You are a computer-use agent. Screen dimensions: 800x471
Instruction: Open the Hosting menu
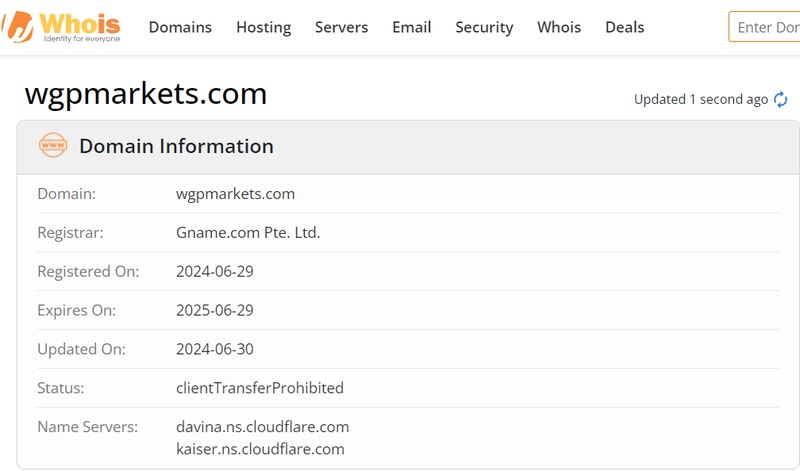click(x=263, y=27)
